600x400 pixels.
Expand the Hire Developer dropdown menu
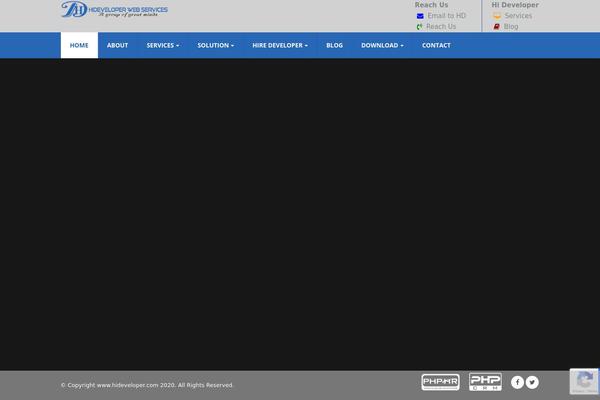tap(280, 45)
